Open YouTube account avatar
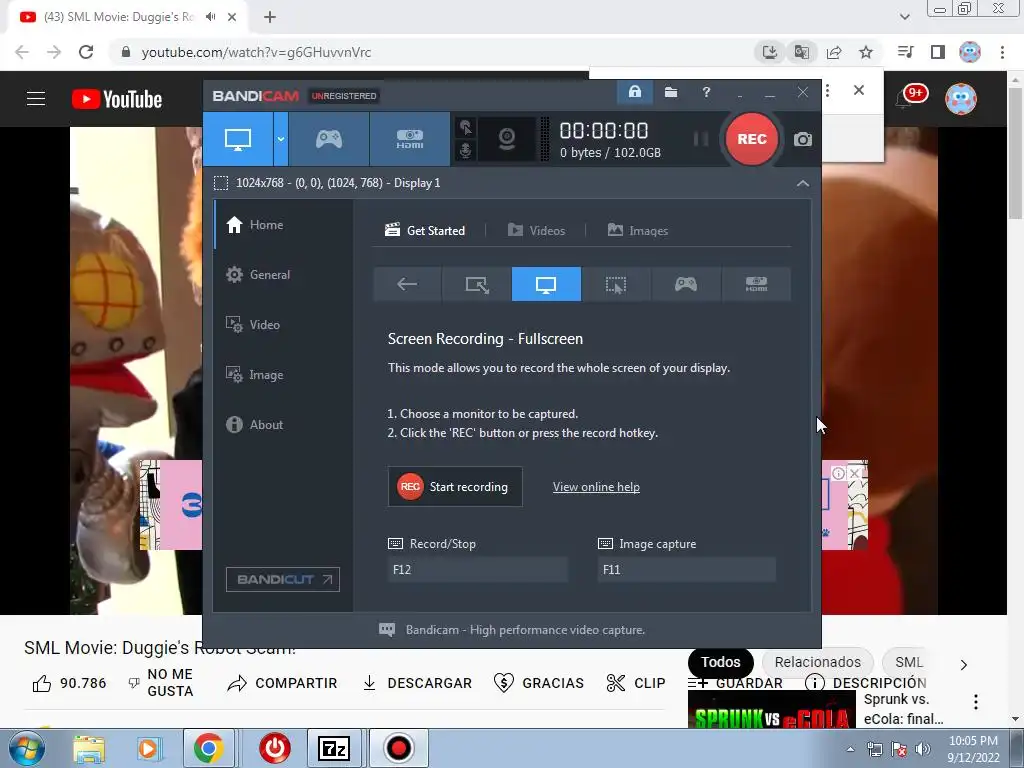1024x768 pixels. [961, 99]
